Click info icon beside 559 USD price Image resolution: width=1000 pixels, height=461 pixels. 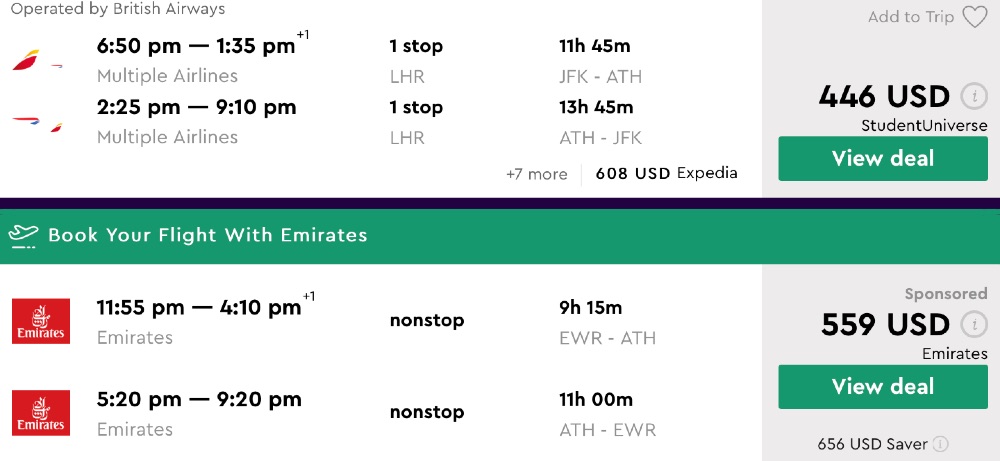tap(973, 325)
